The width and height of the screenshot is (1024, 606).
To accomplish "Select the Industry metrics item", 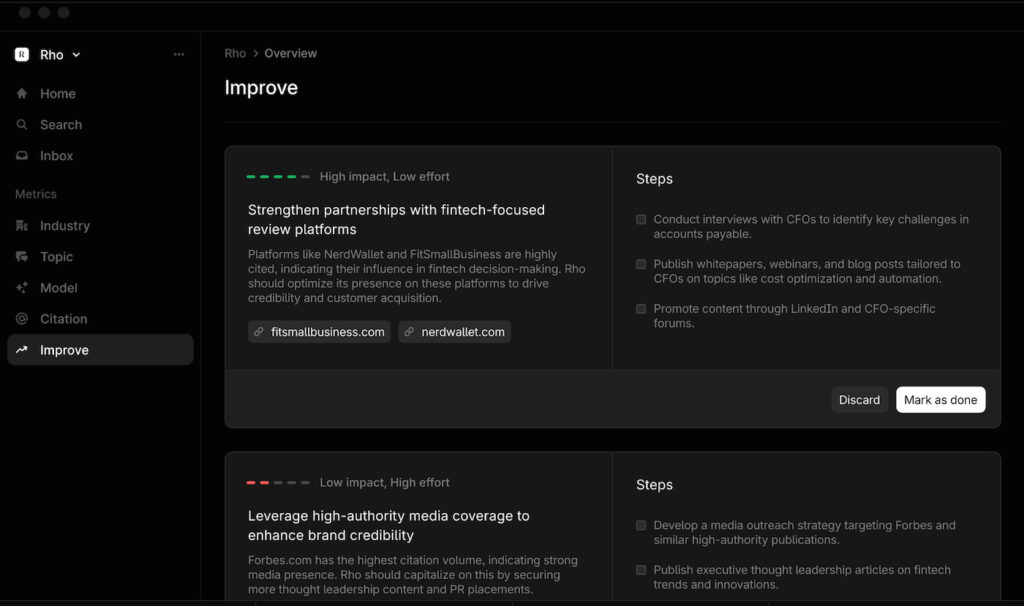I will click(x=100, y=225).
